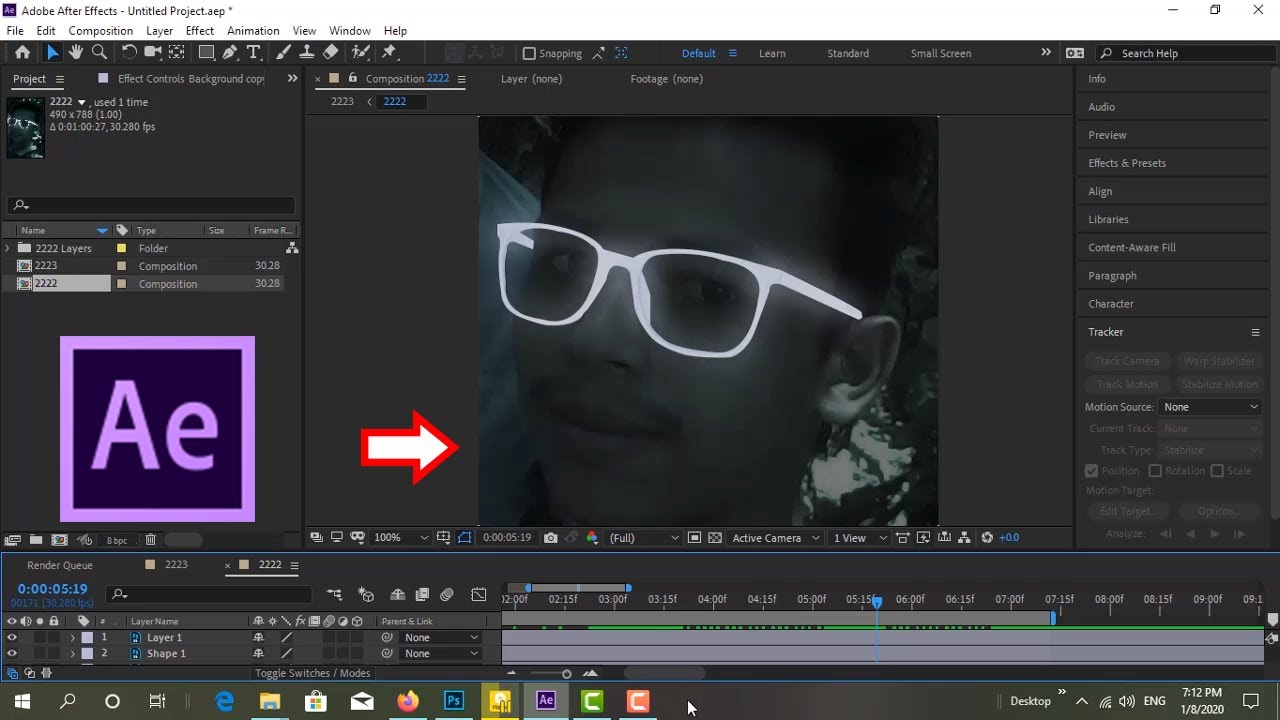Screen dimensions: 1280x720
Task: Select the Clone Stamp tool
Action: click(307, 53)
